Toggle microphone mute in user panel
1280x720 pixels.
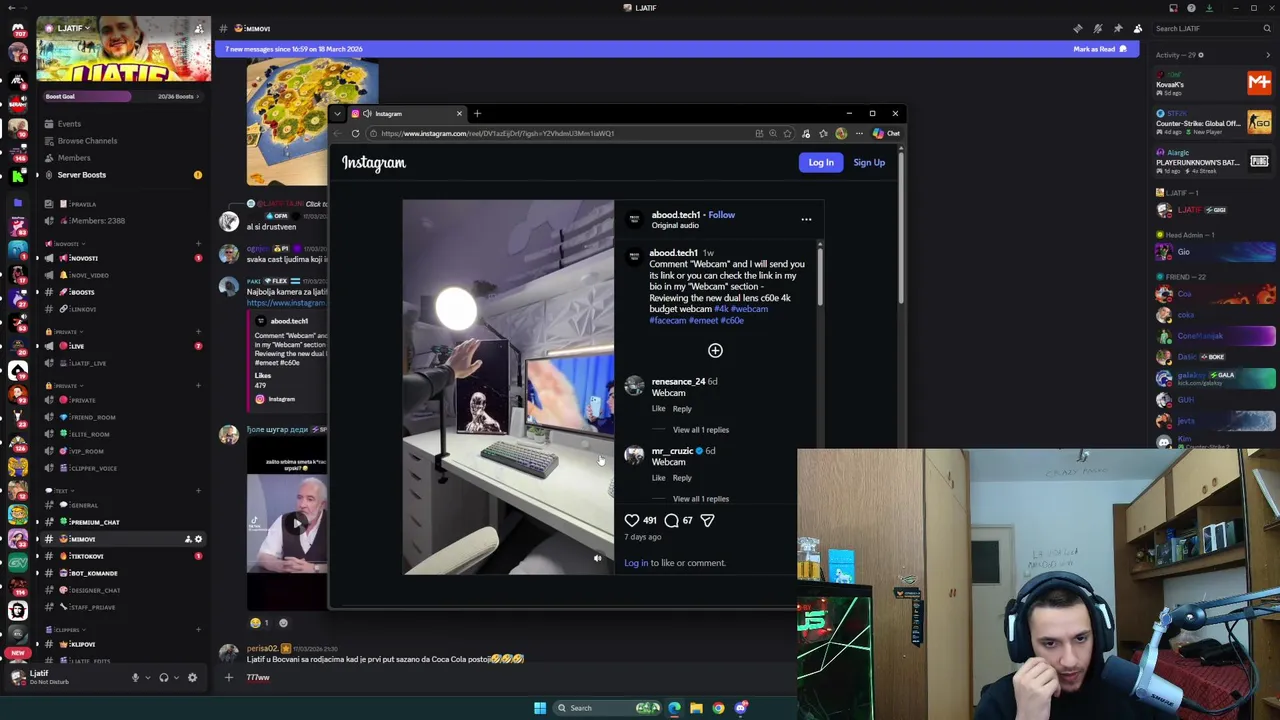tap(135, 677)
